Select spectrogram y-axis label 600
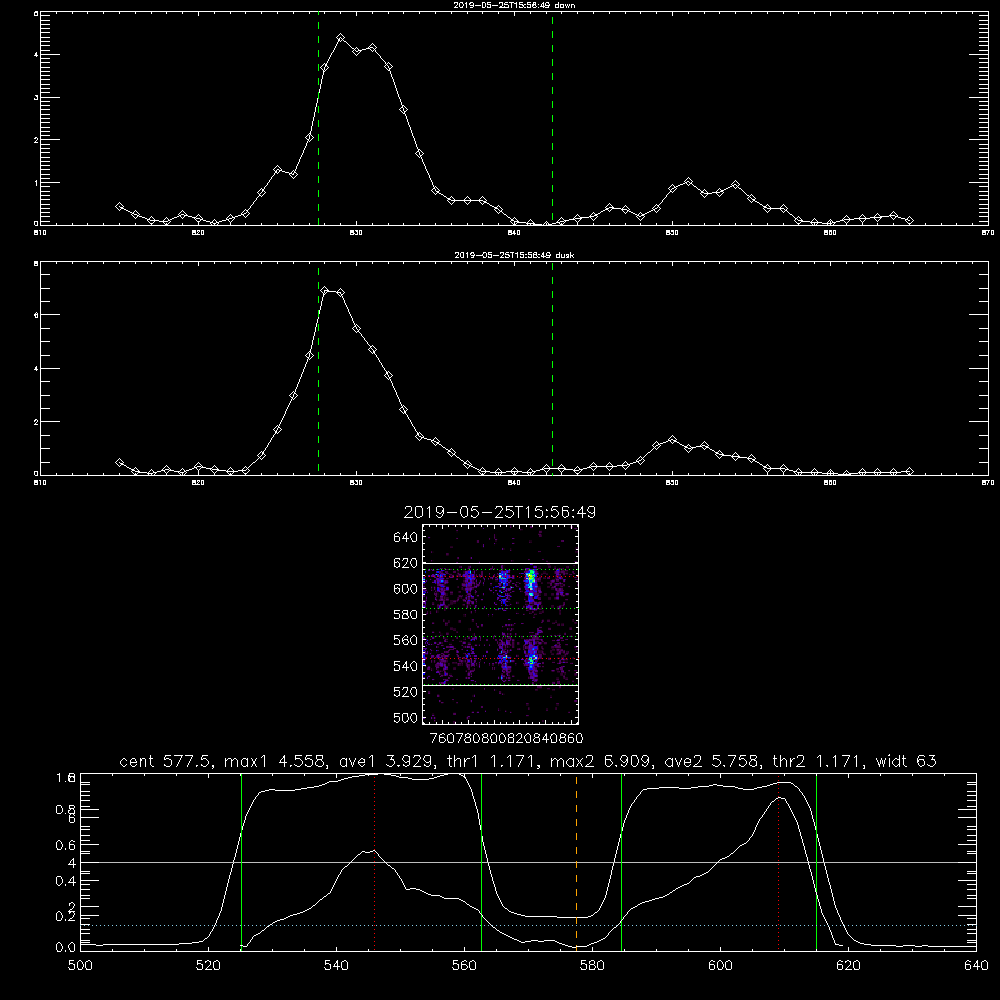 (406, 589)
